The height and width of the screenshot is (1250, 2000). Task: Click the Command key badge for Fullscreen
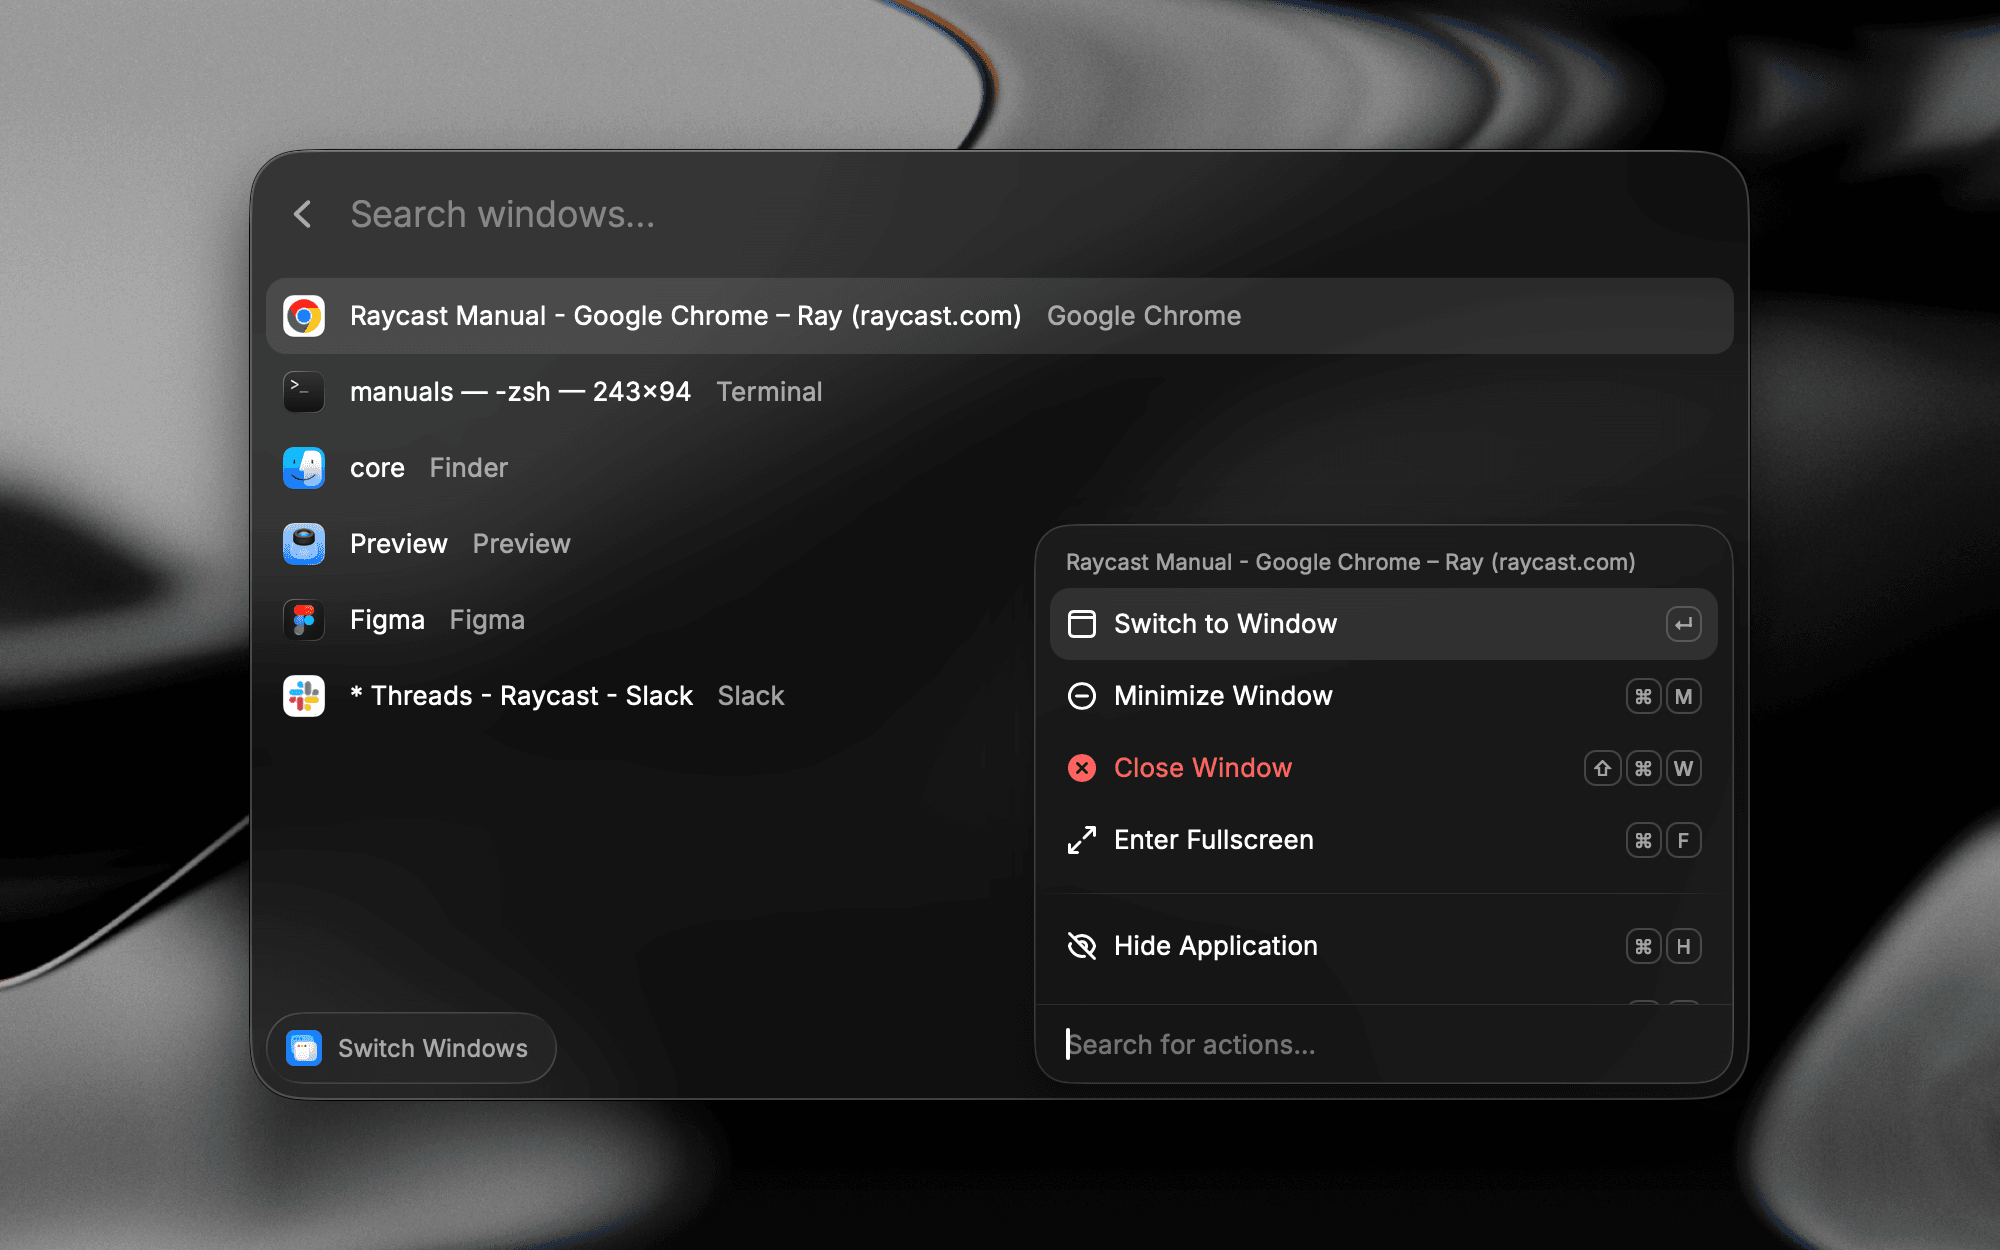coord(1644,840)
